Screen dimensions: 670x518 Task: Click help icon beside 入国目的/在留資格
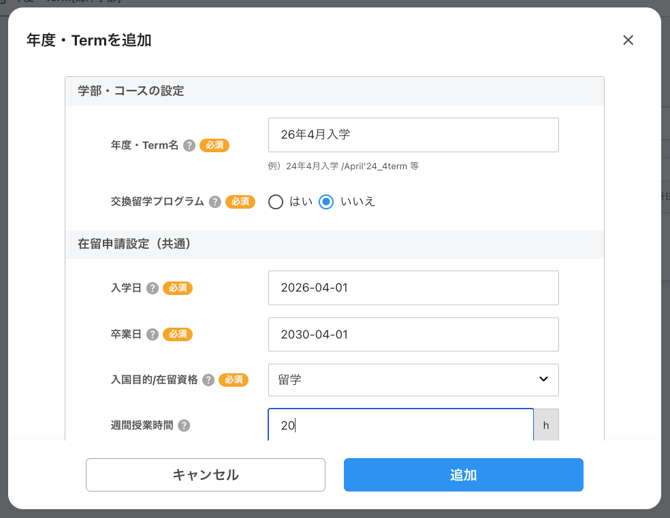click(208, 380)
